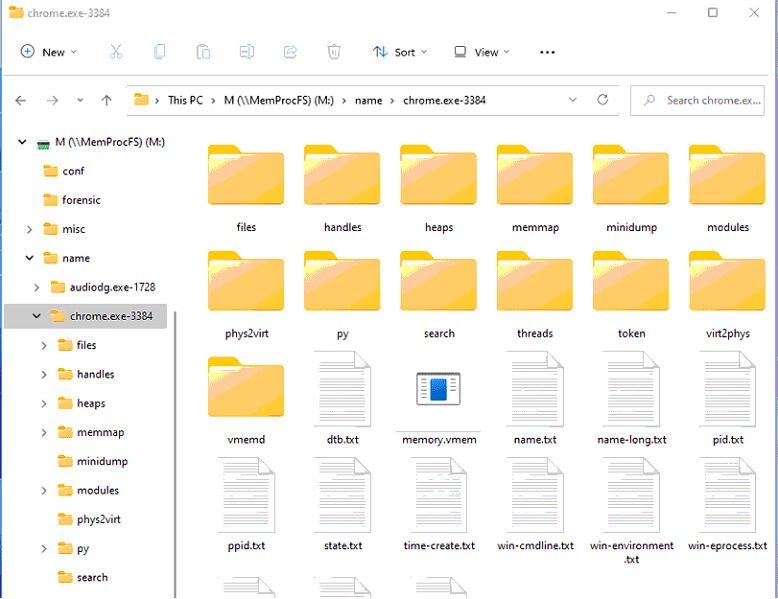Select the memory.vmem file icon
Screen dimensions: 778x599
coord(438,391)
